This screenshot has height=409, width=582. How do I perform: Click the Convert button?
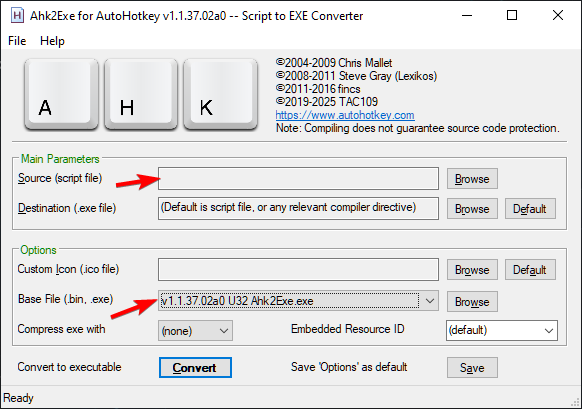(x=195, y=367)
